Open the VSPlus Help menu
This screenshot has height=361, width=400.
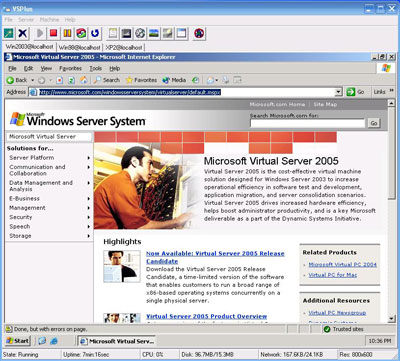click(x=70, y=20)
